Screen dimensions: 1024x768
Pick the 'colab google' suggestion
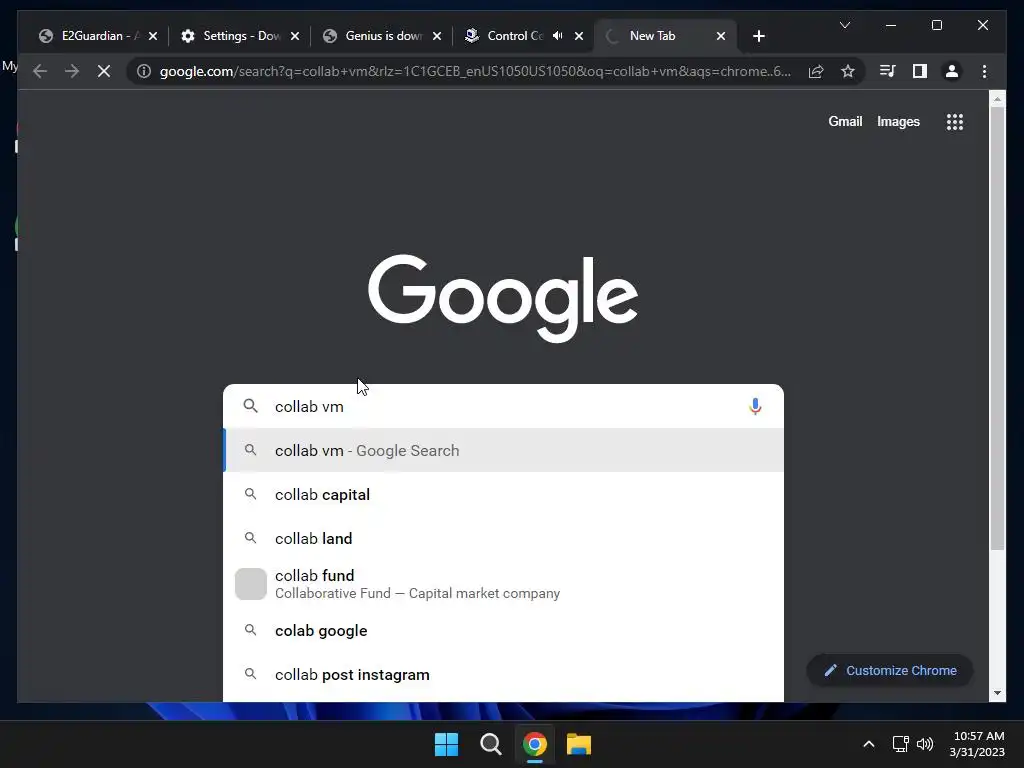pos(503,630)
